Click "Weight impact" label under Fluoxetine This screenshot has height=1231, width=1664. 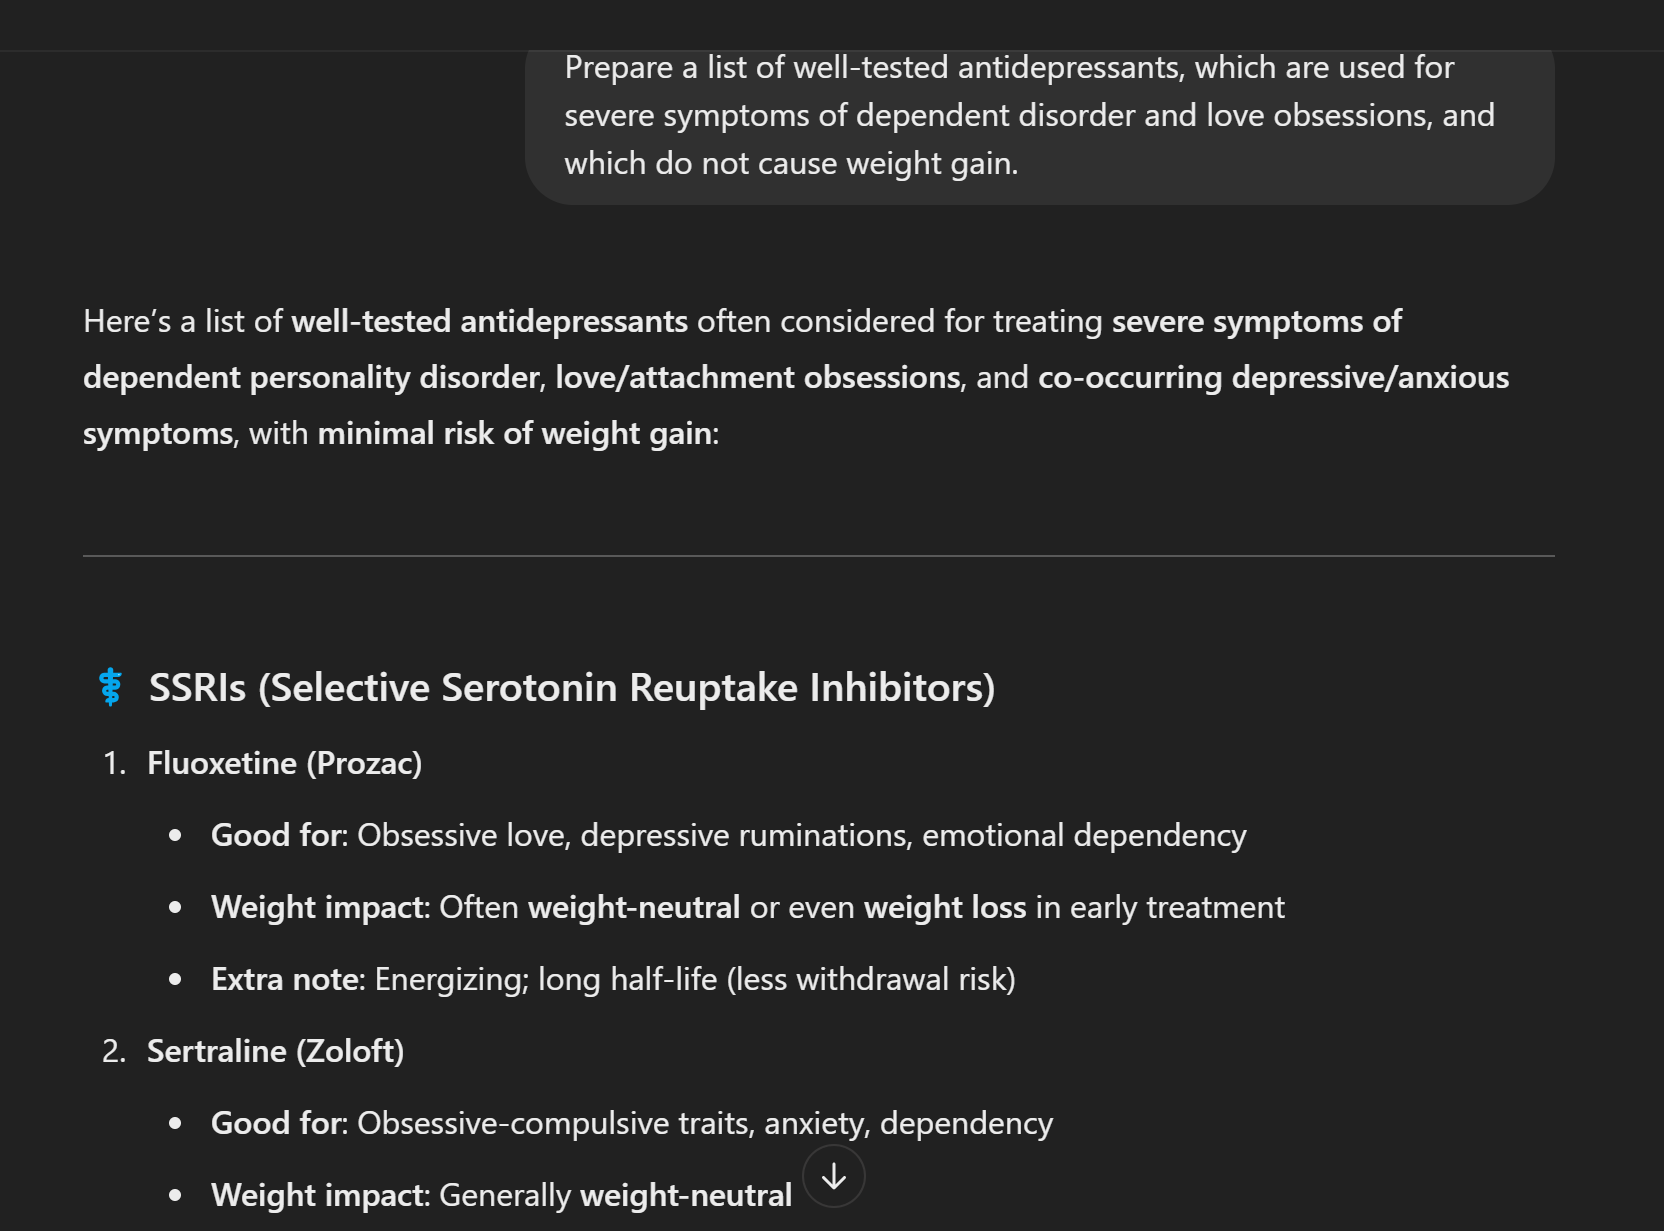[x=318, y=907]
